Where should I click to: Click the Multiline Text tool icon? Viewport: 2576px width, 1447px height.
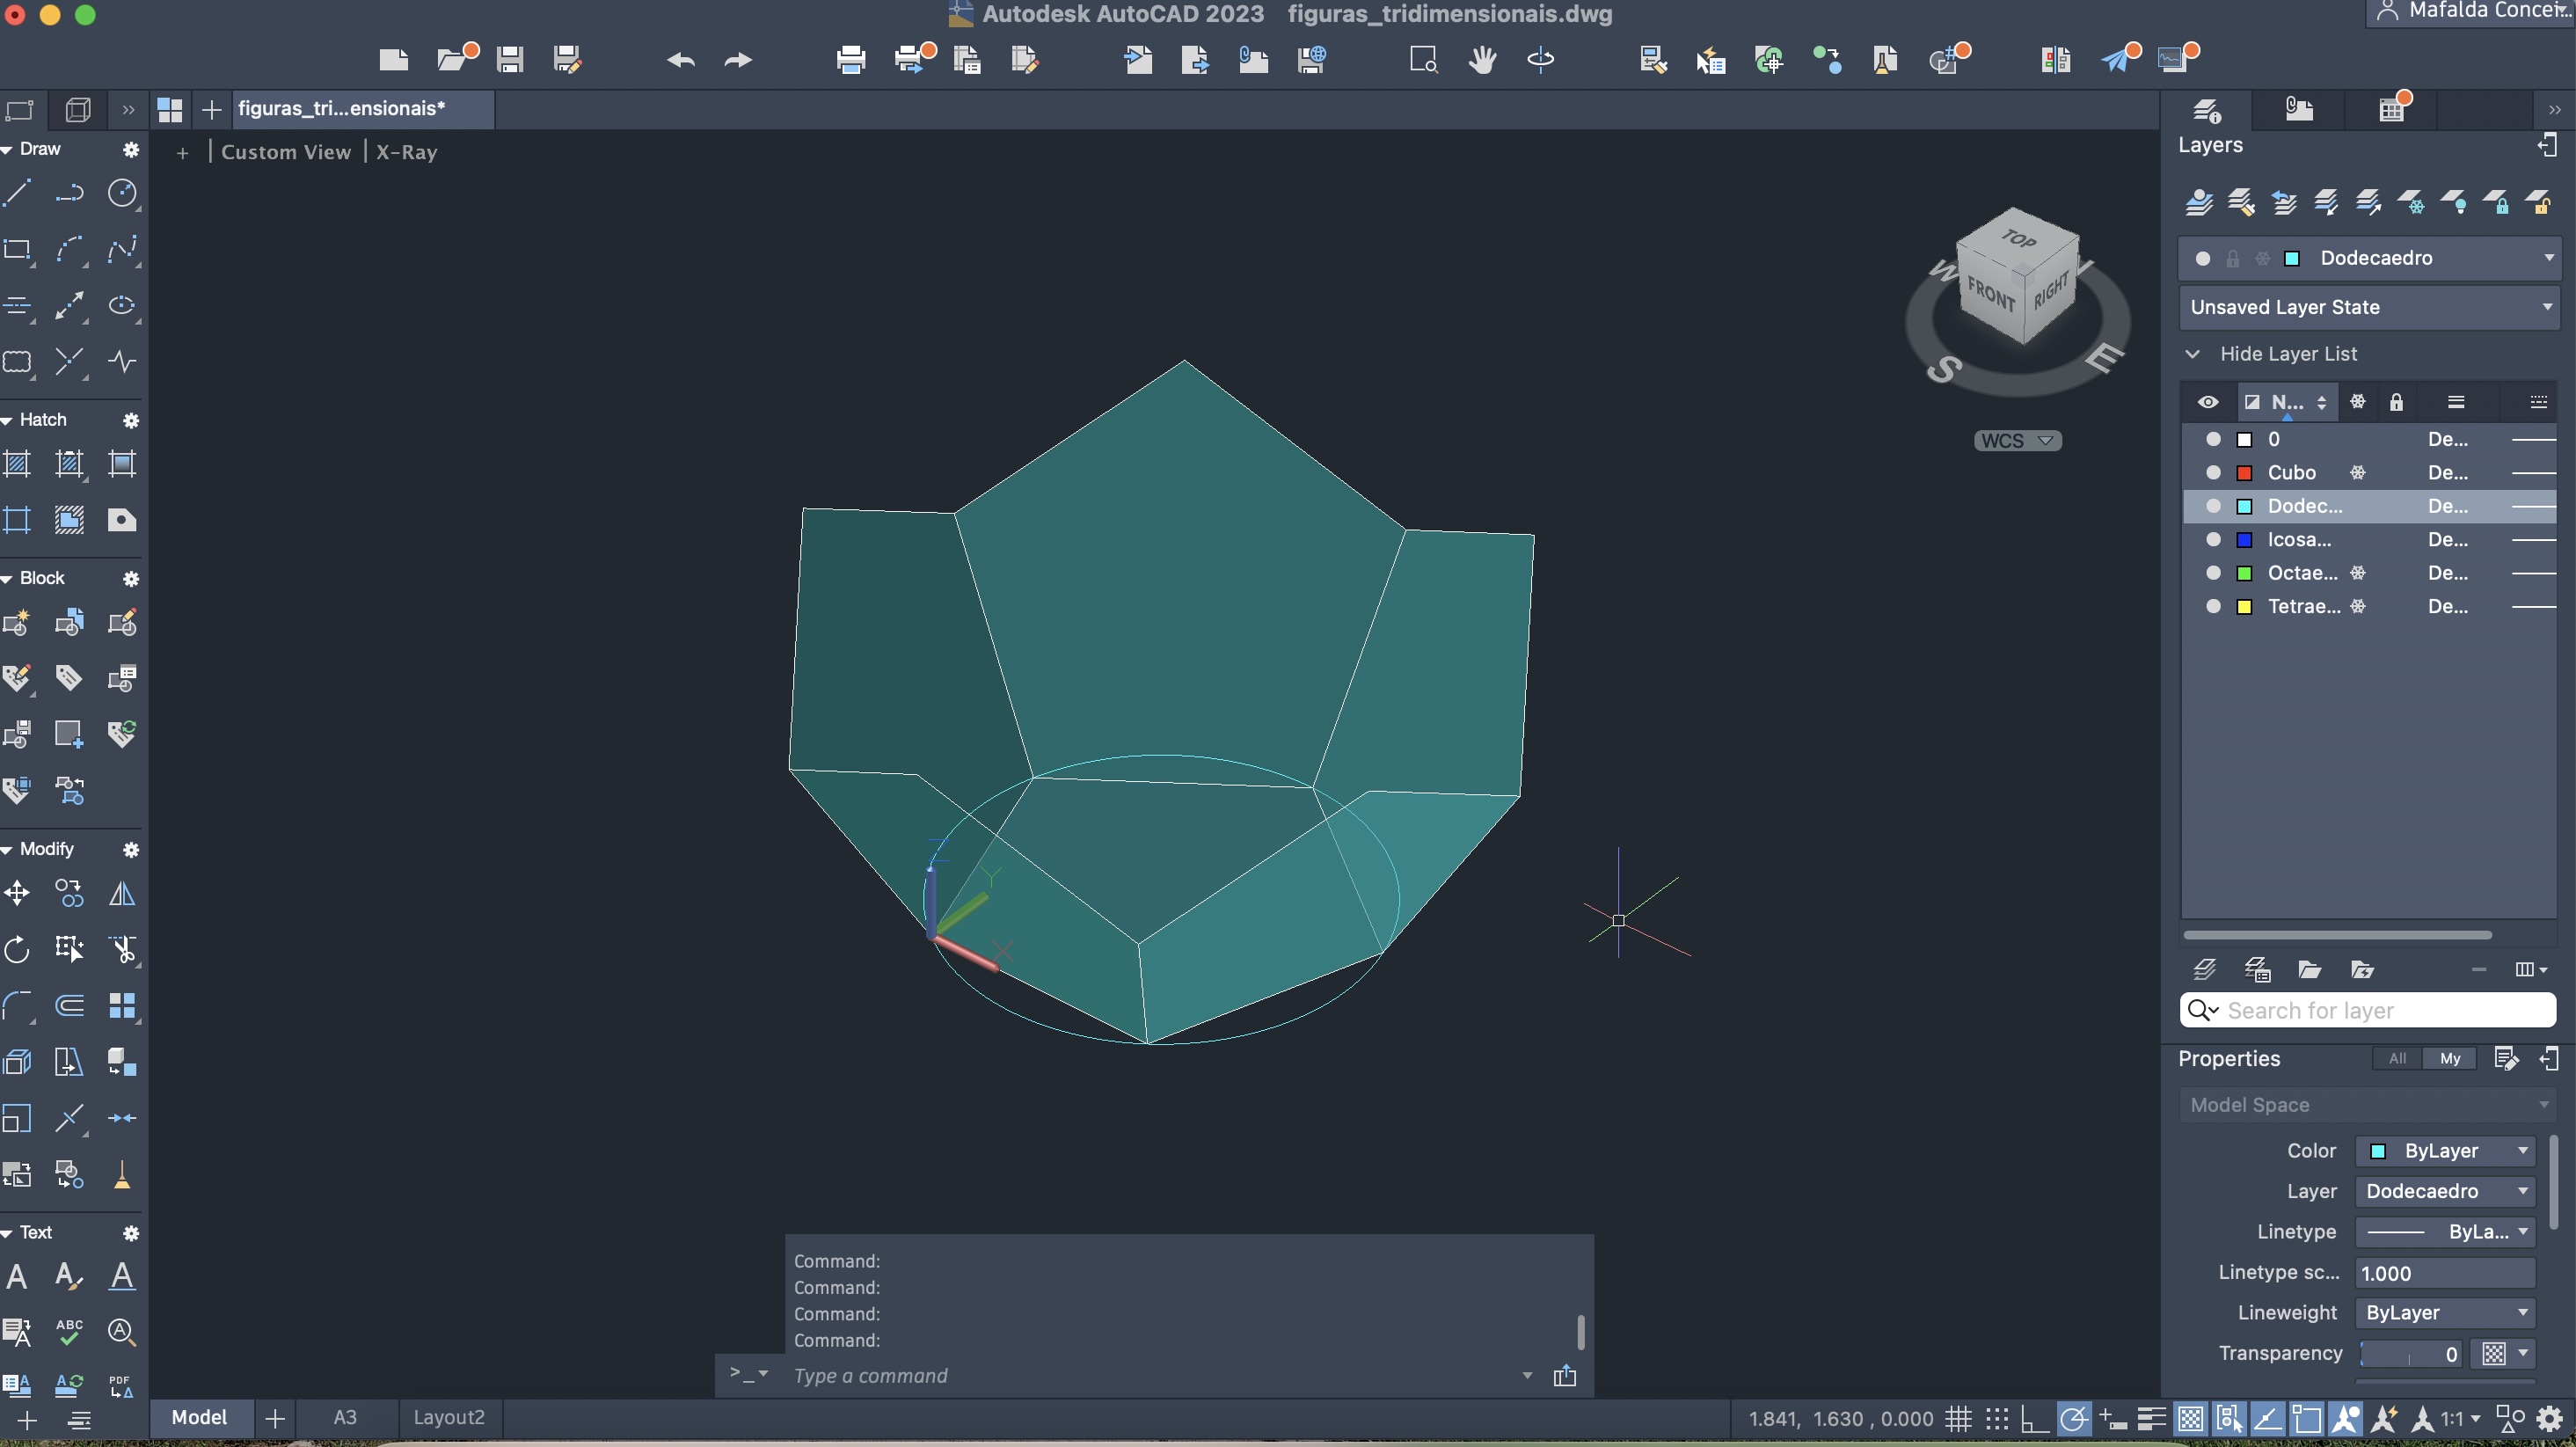[17, 1276]
